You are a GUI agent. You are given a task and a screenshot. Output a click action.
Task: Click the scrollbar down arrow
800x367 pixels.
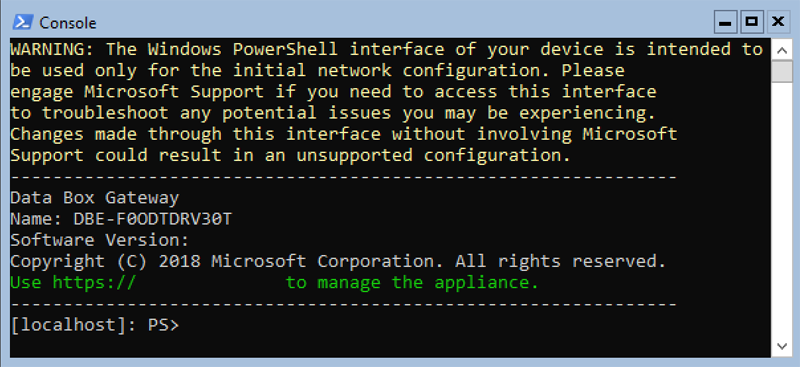pos(782,347)
